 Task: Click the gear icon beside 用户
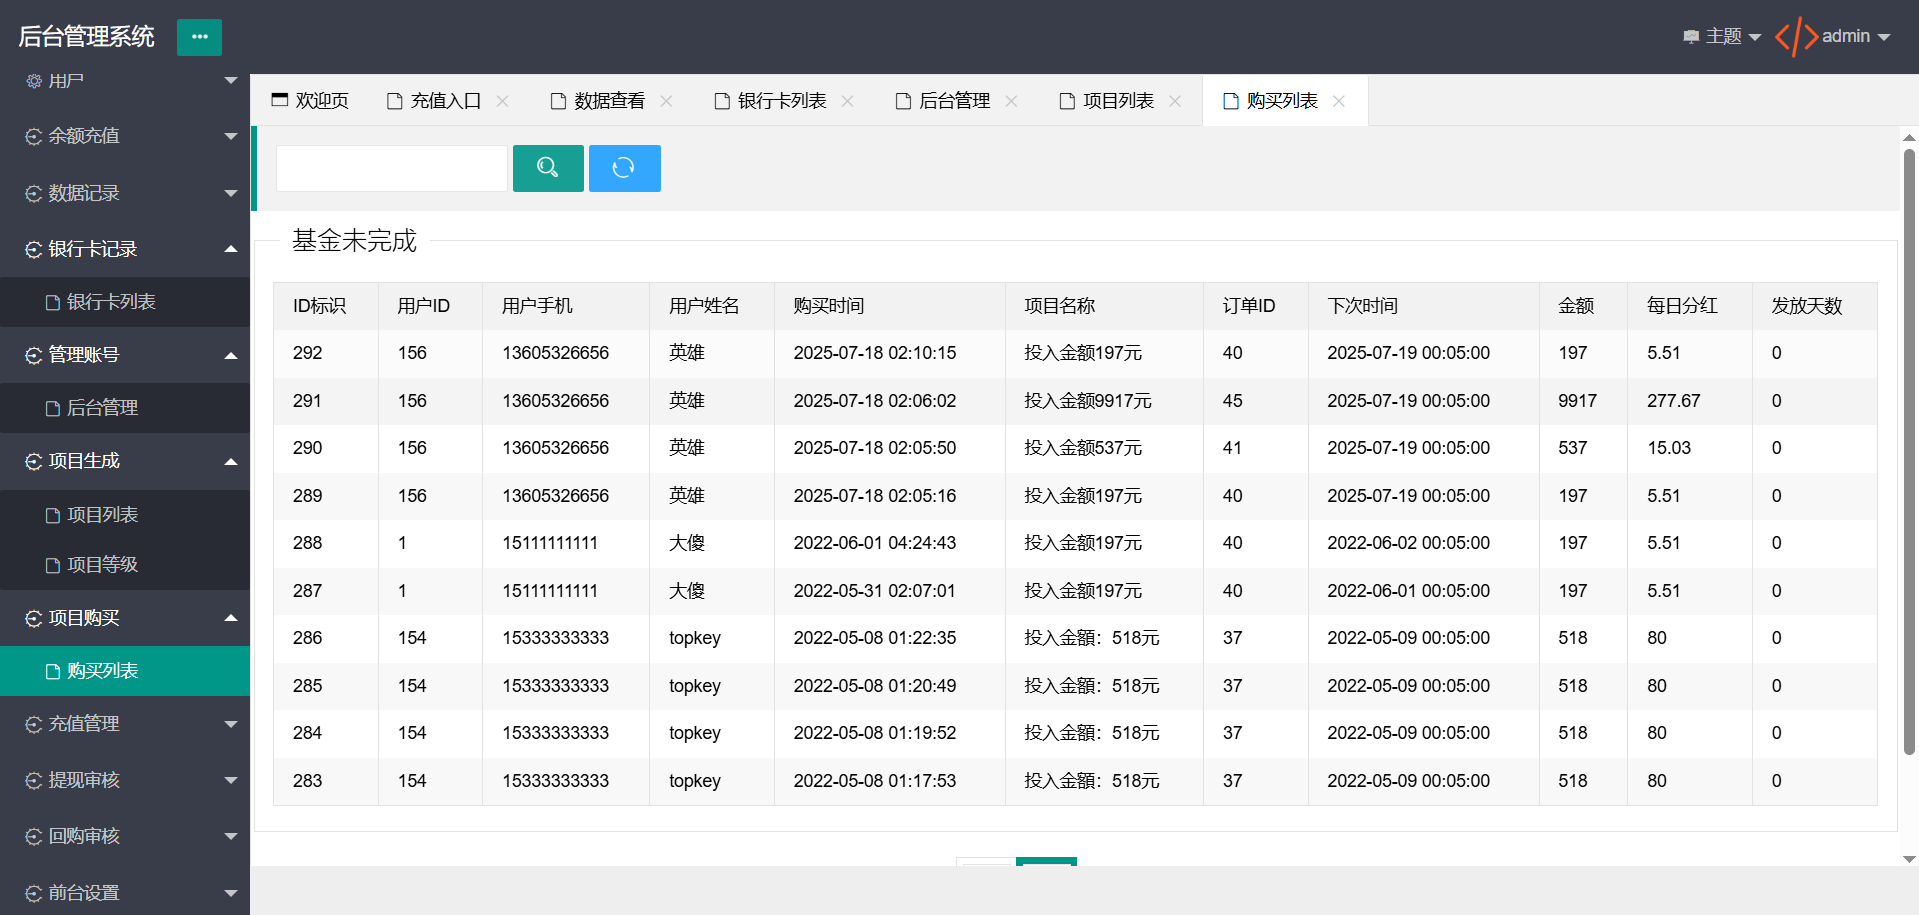click(x=34, y=81)
